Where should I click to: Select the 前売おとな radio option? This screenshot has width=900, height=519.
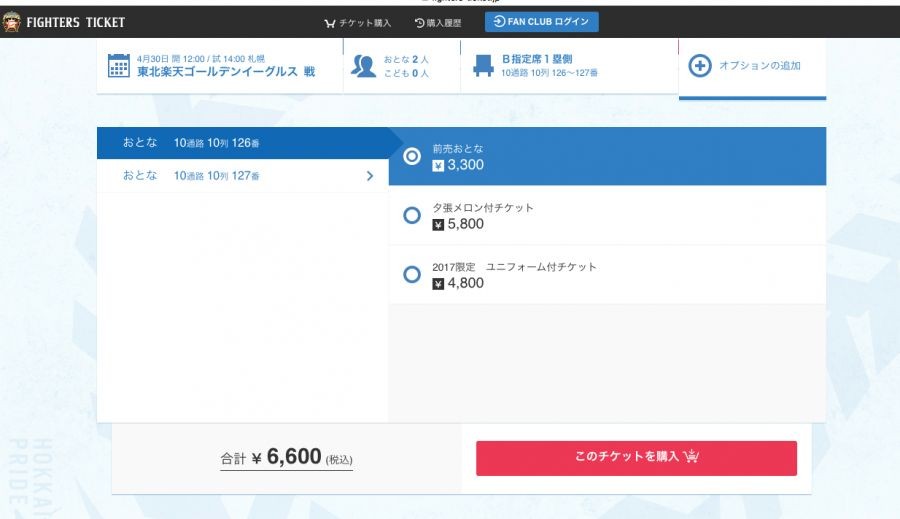point(411,157)
